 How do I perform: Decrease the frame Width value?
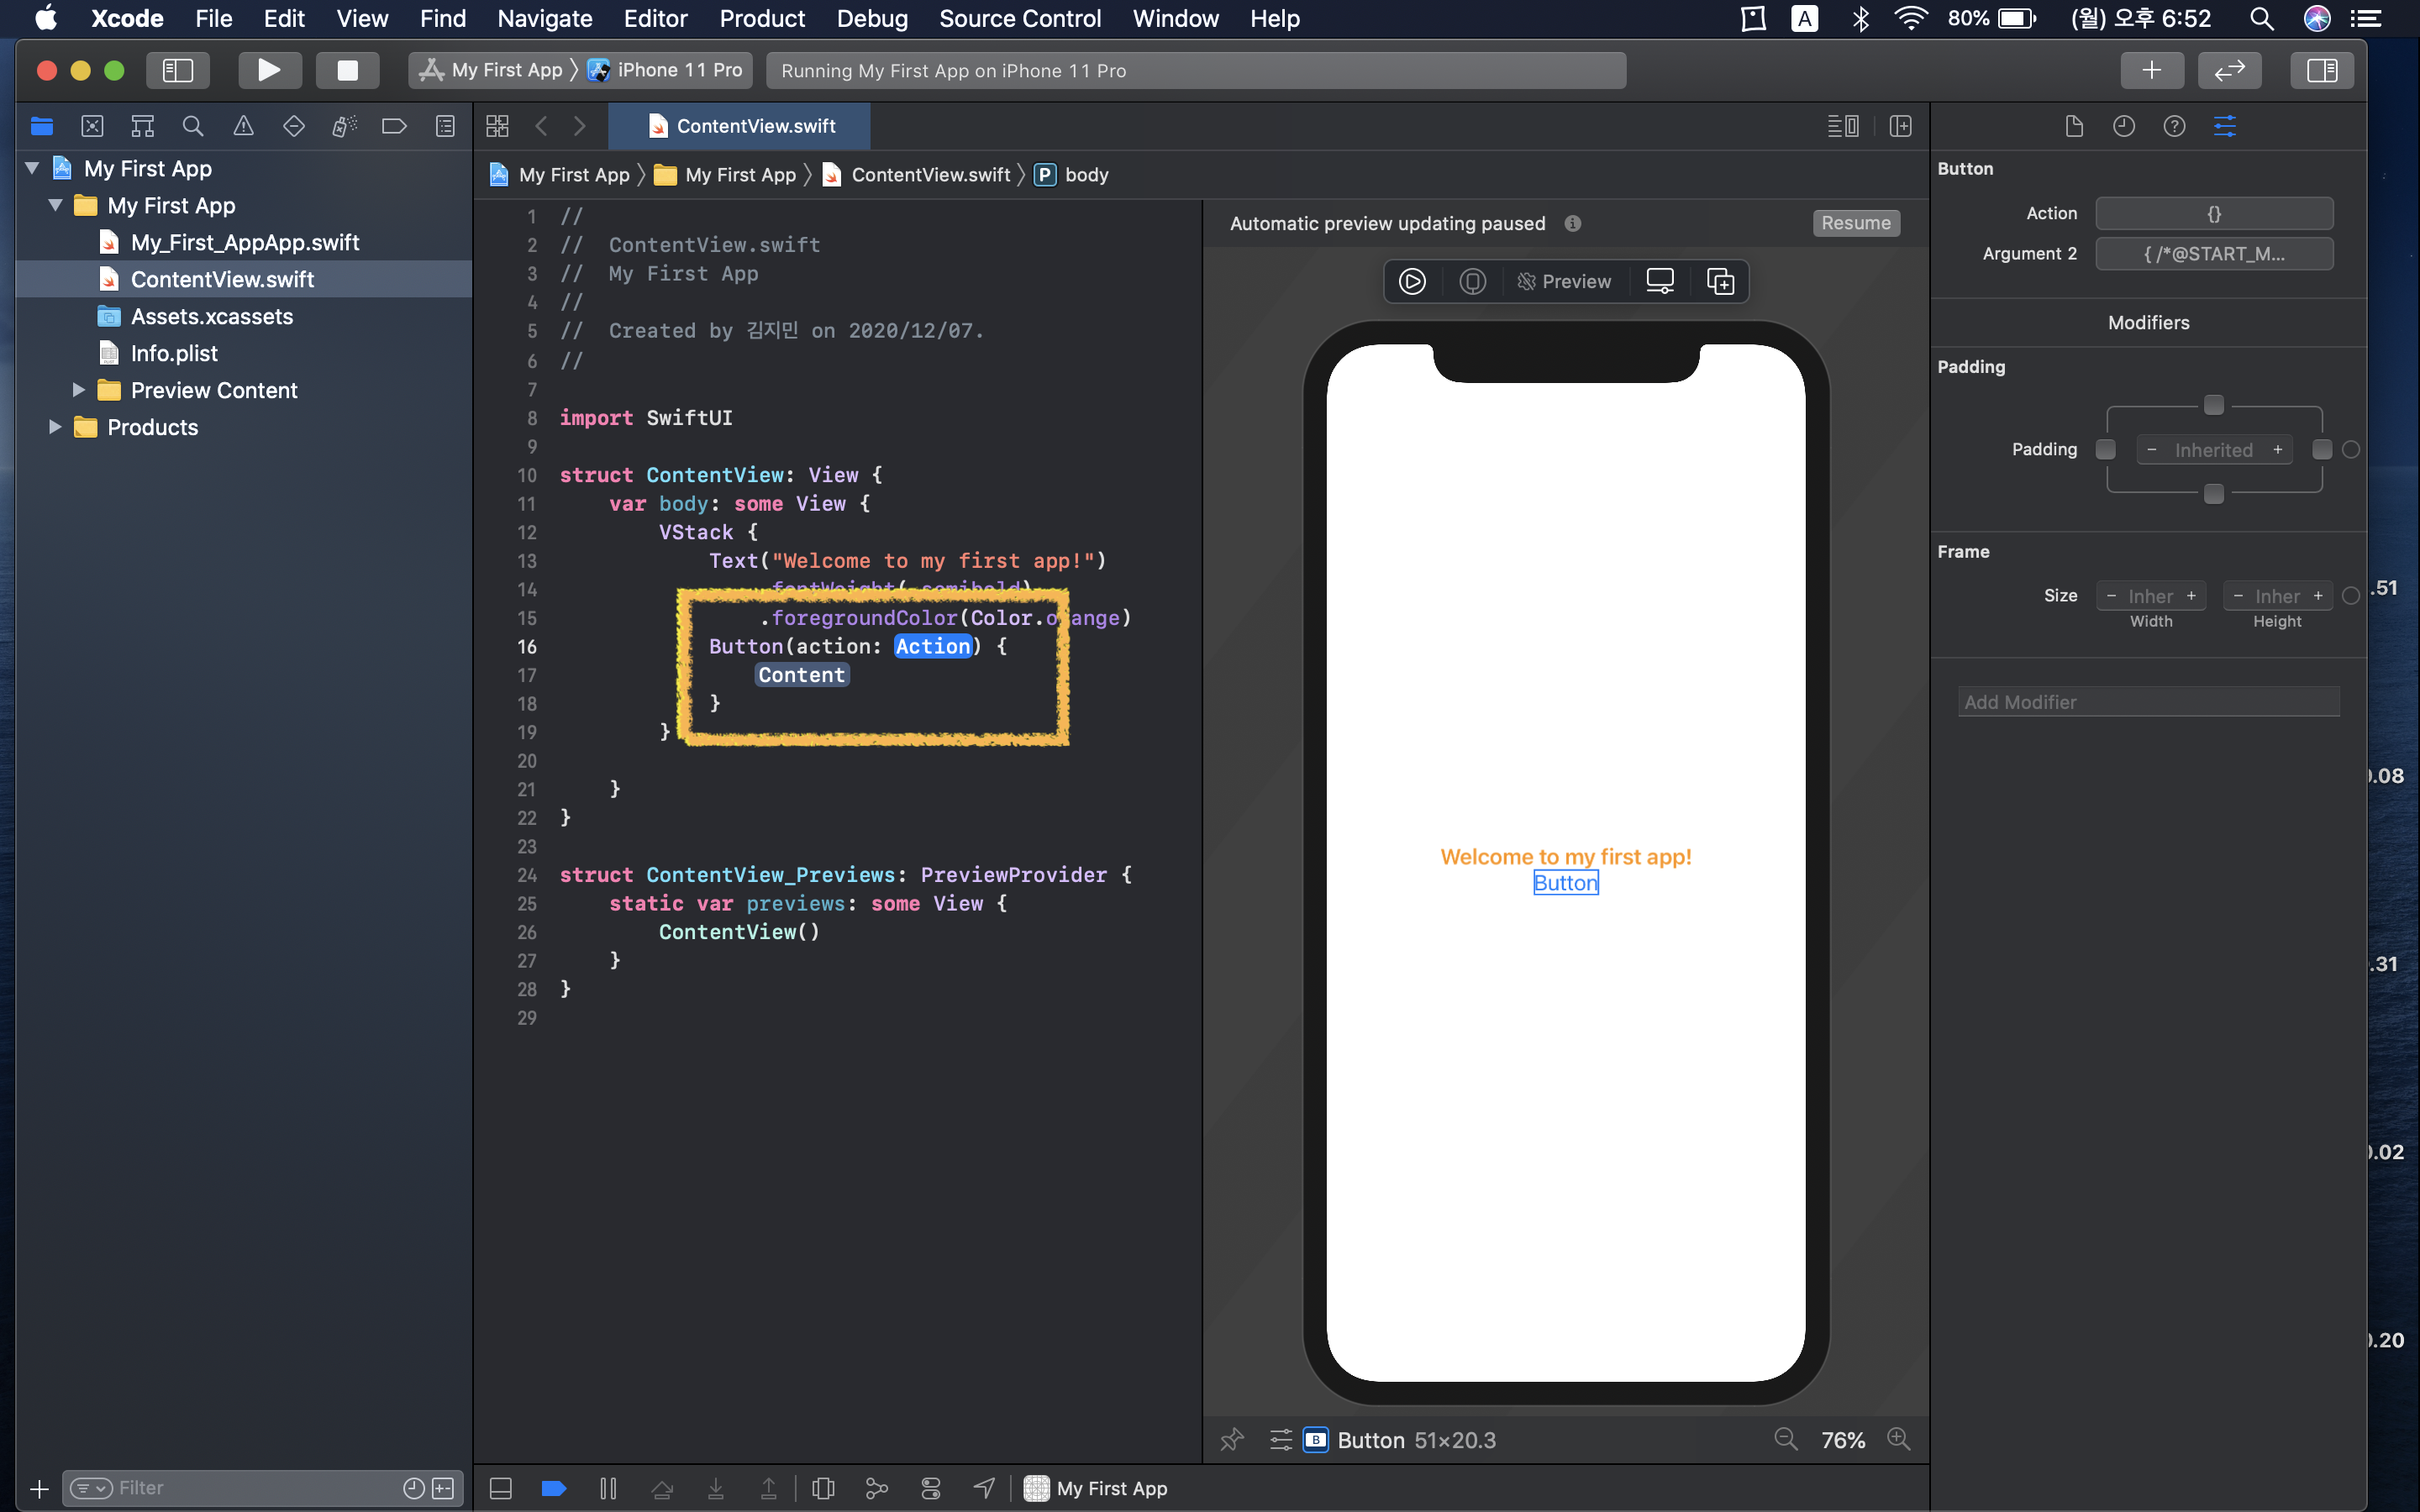pos(2111,596)
